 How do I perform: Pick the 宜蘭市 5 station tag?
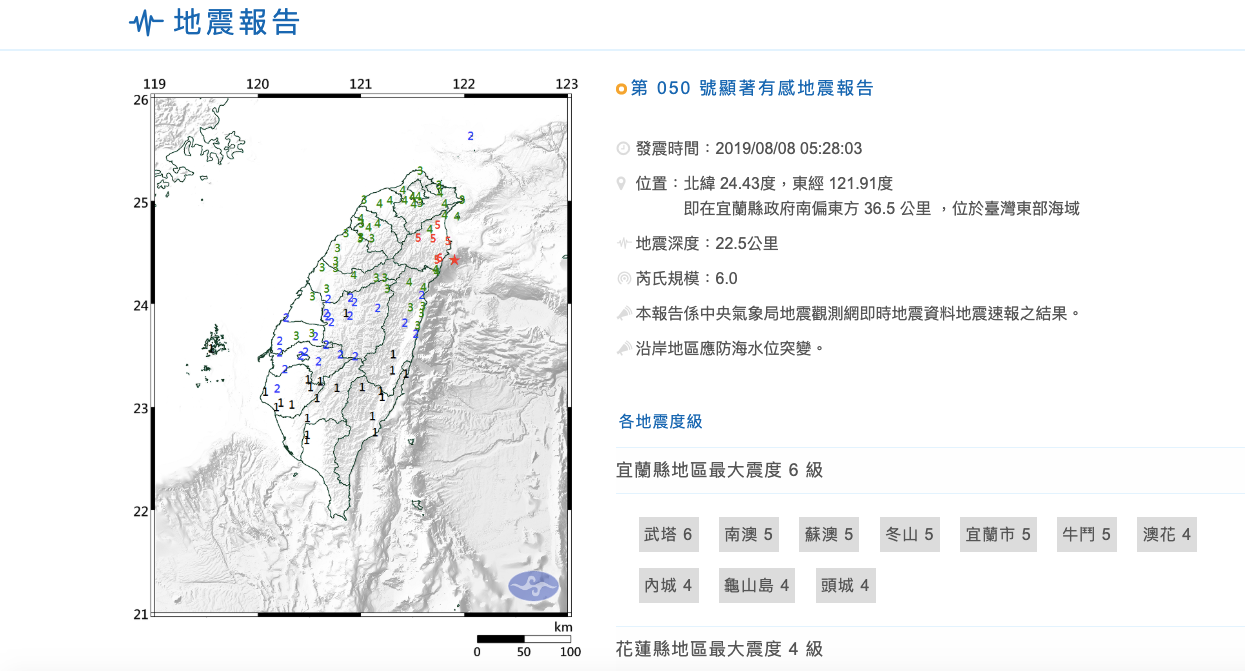click(x=997, y=535)
